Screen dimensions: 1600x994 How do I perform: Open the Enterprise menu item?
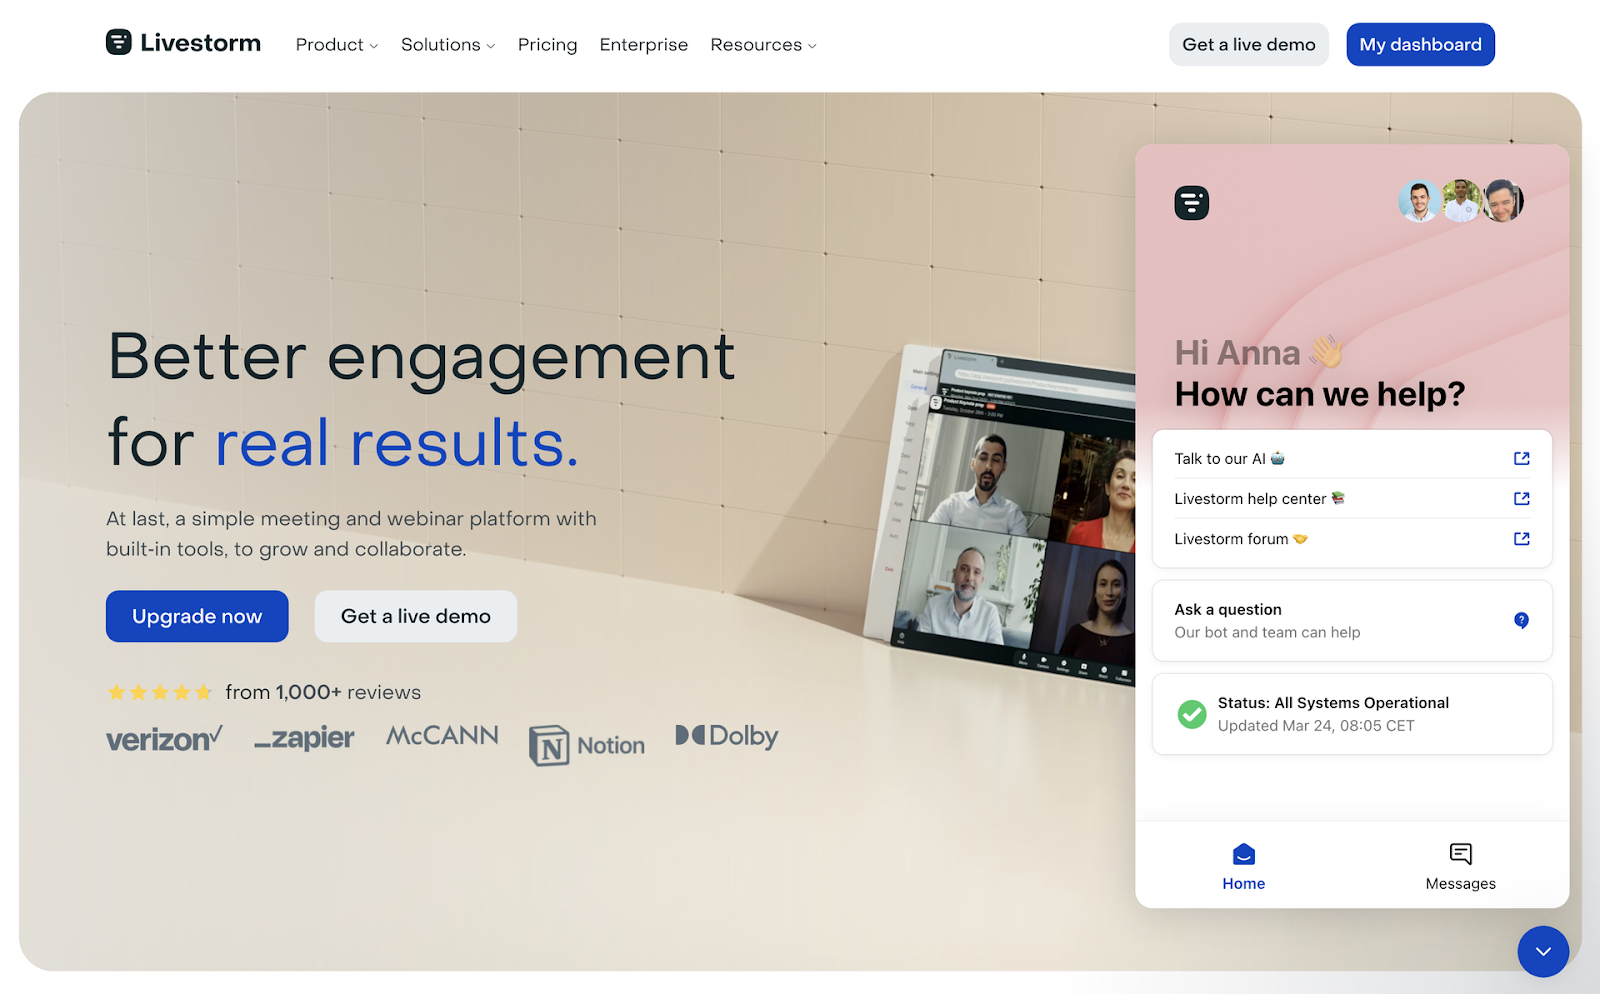pyautogui.click(x=643, y=45)
